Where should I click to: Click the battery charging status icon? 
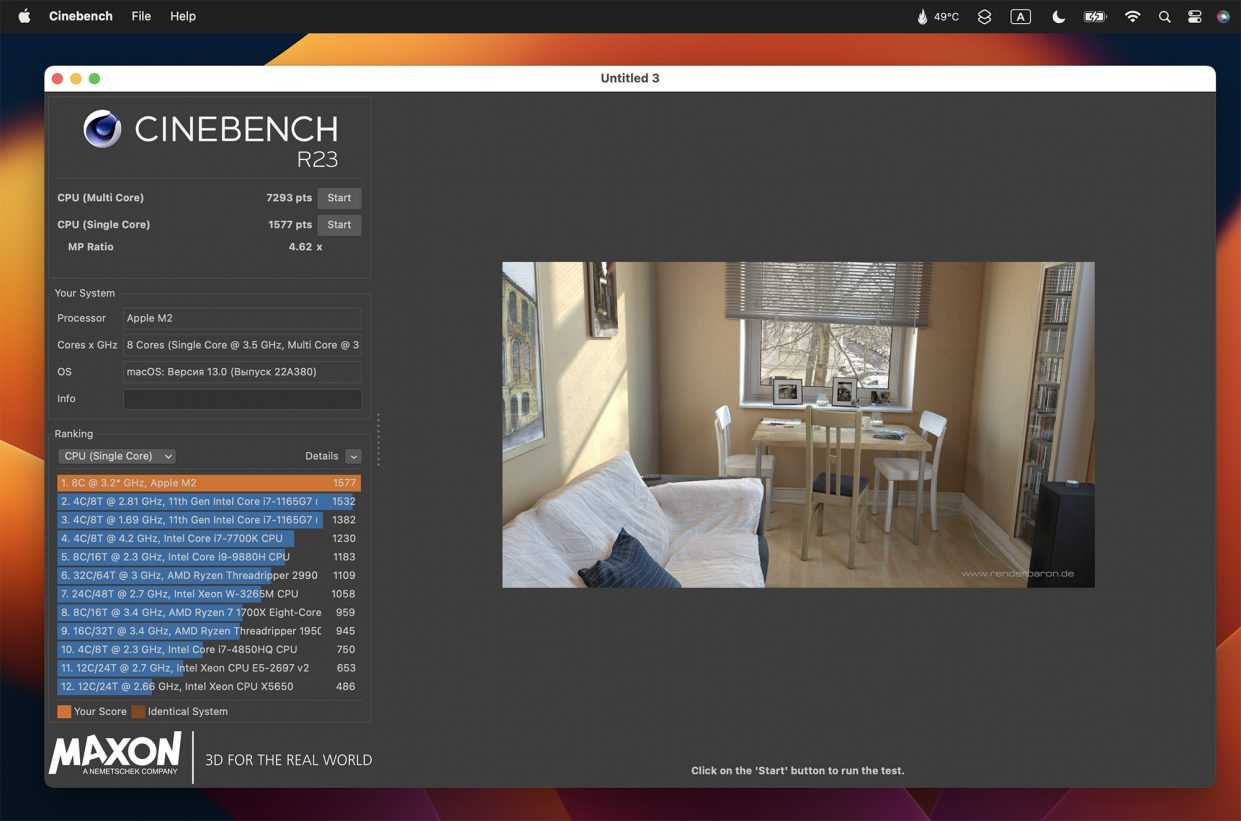click(1095, 16)
